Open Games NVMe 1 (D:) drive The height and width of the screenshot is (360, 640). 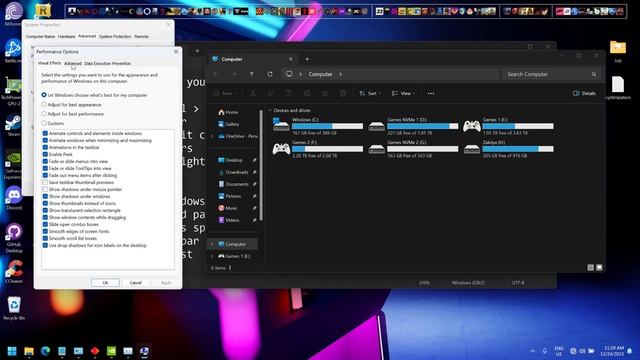(413, 126)
